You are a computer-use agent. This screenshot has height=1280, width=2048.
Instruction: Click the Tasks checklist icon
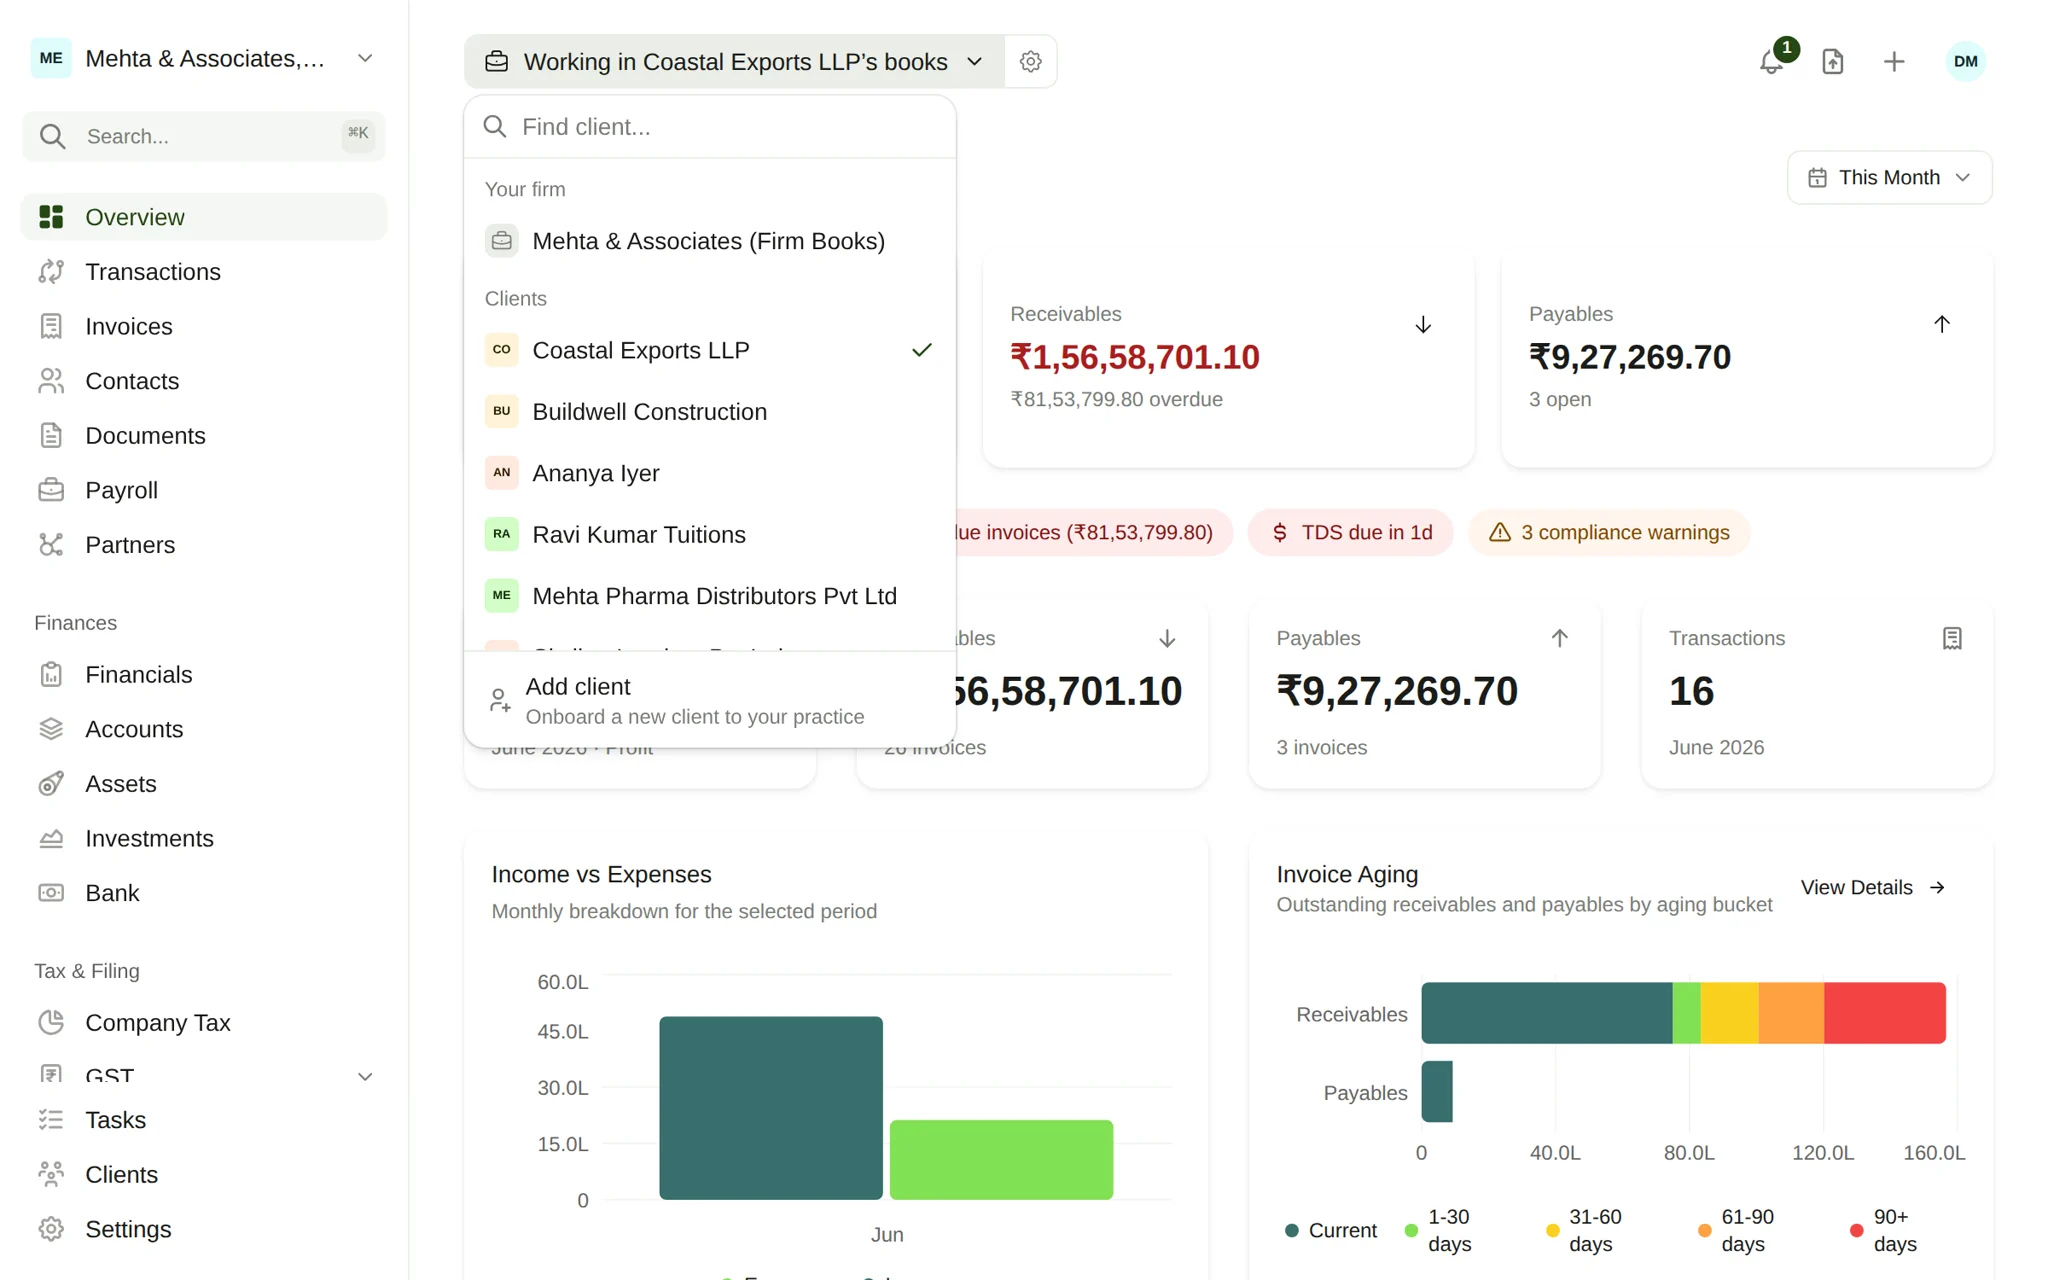click(x=51, y=1120)
